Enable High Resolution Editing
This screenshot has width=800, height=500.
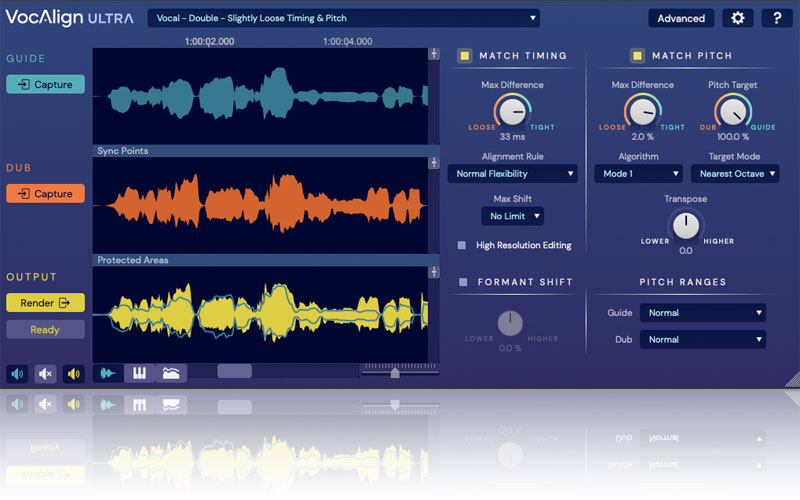coord(462,244)
